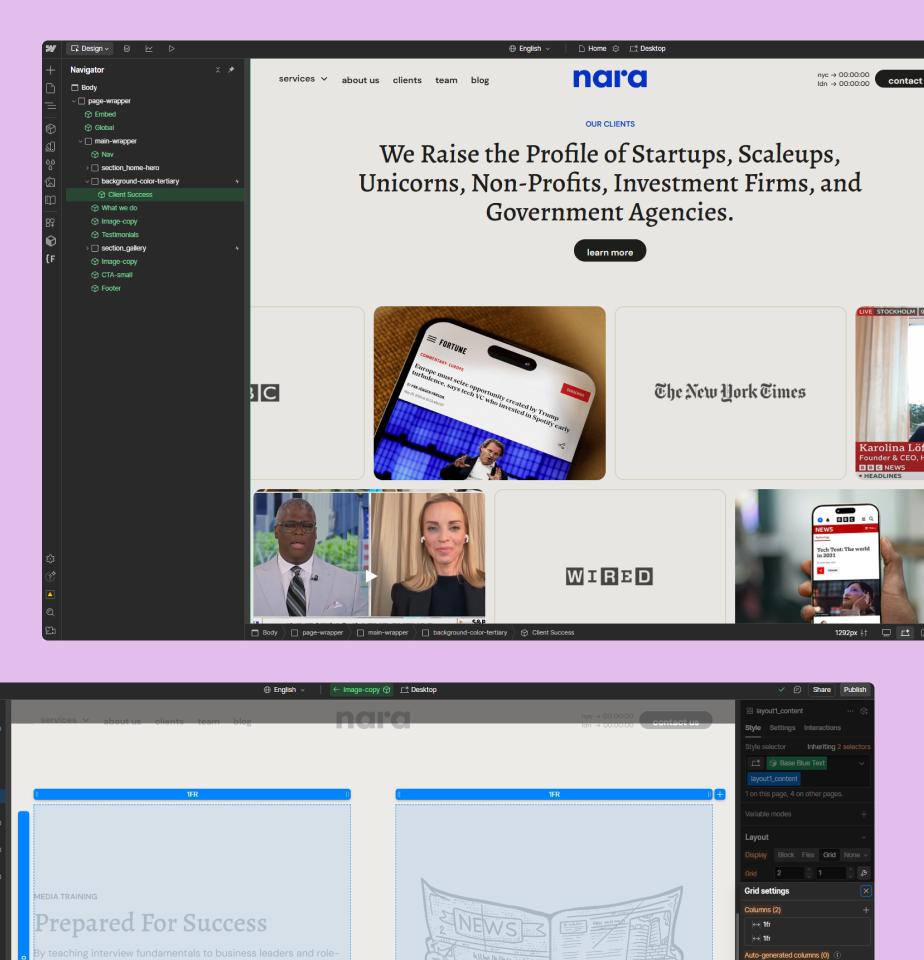Switch to the Interactions tab

(822, 728)
